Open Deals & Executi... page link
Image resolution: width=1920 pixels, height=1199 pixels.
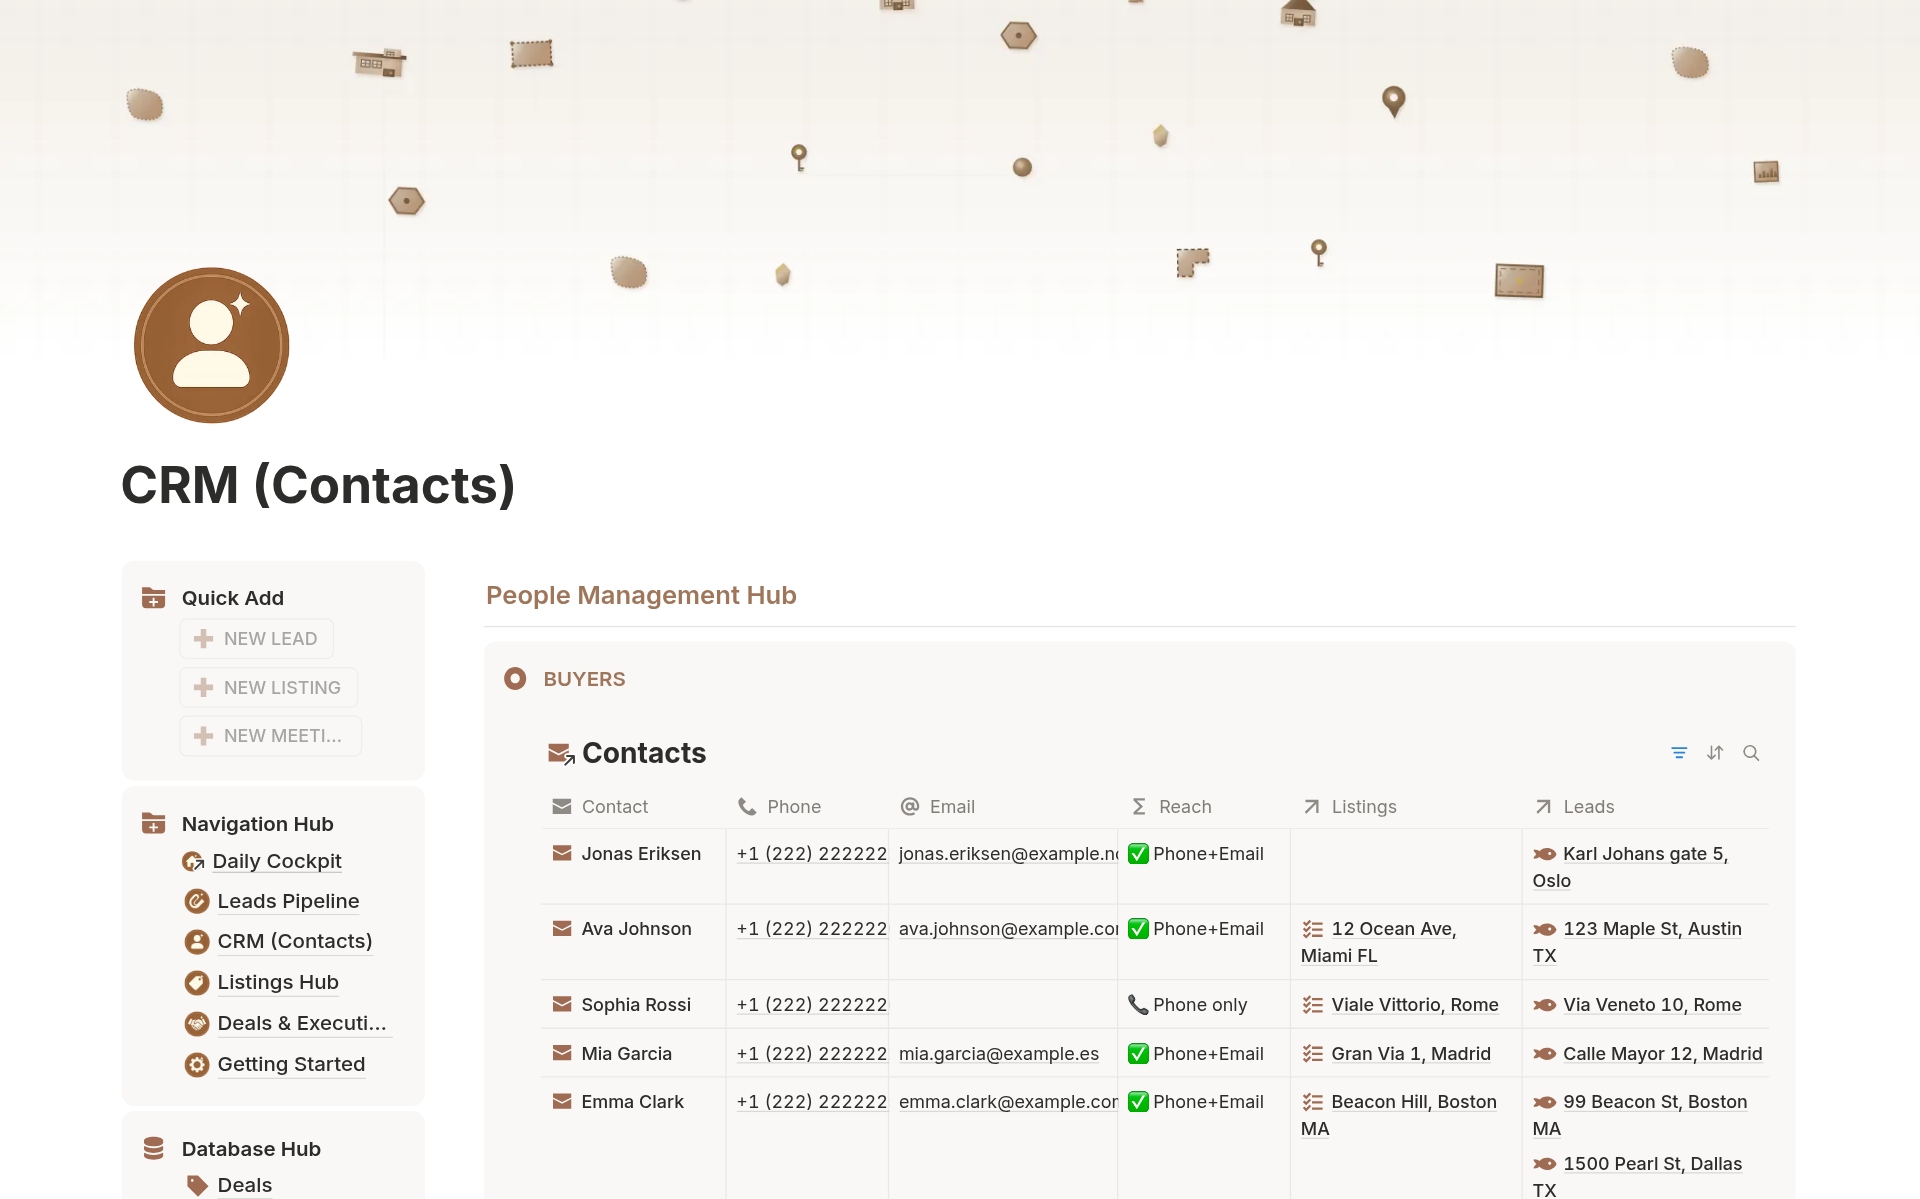[x=302, y=1024]
